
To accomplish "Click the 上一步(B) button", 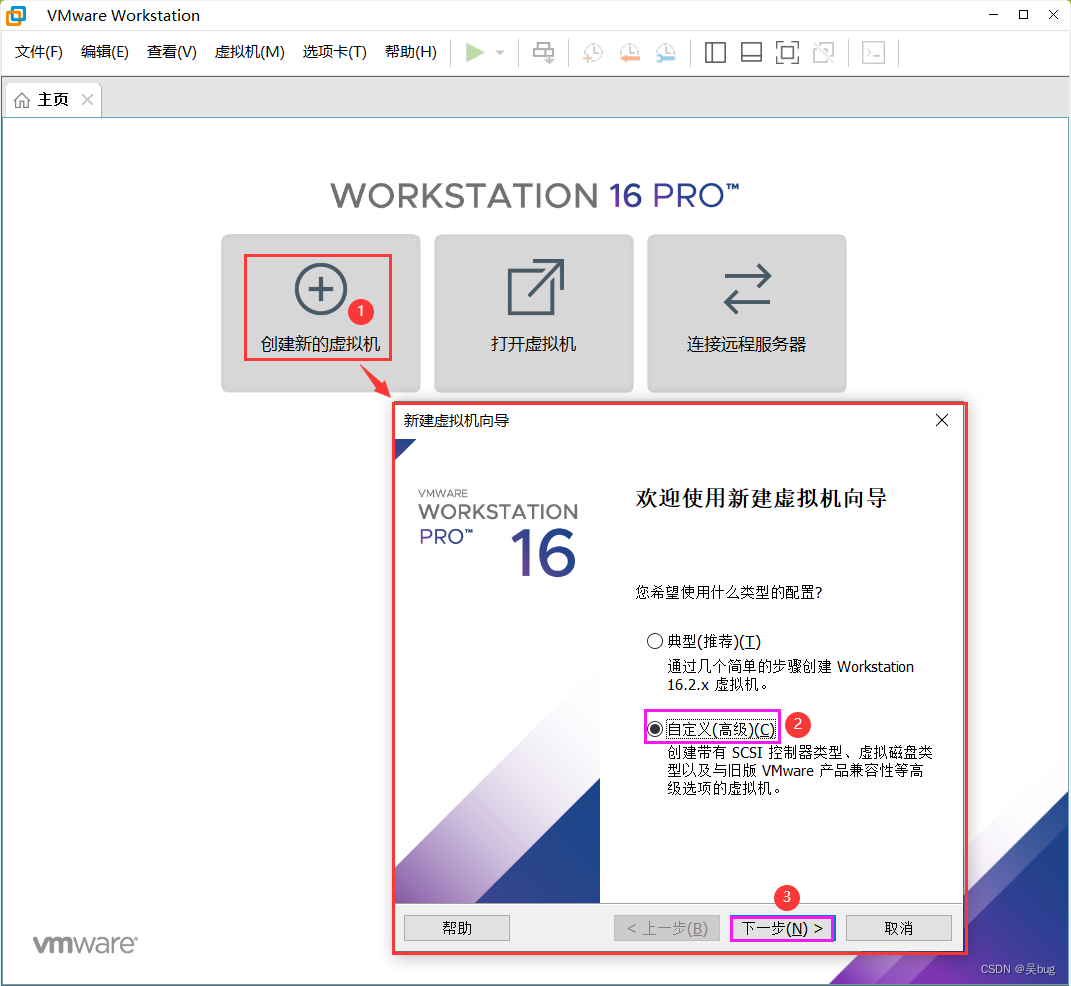I will (x=667, y=928).
